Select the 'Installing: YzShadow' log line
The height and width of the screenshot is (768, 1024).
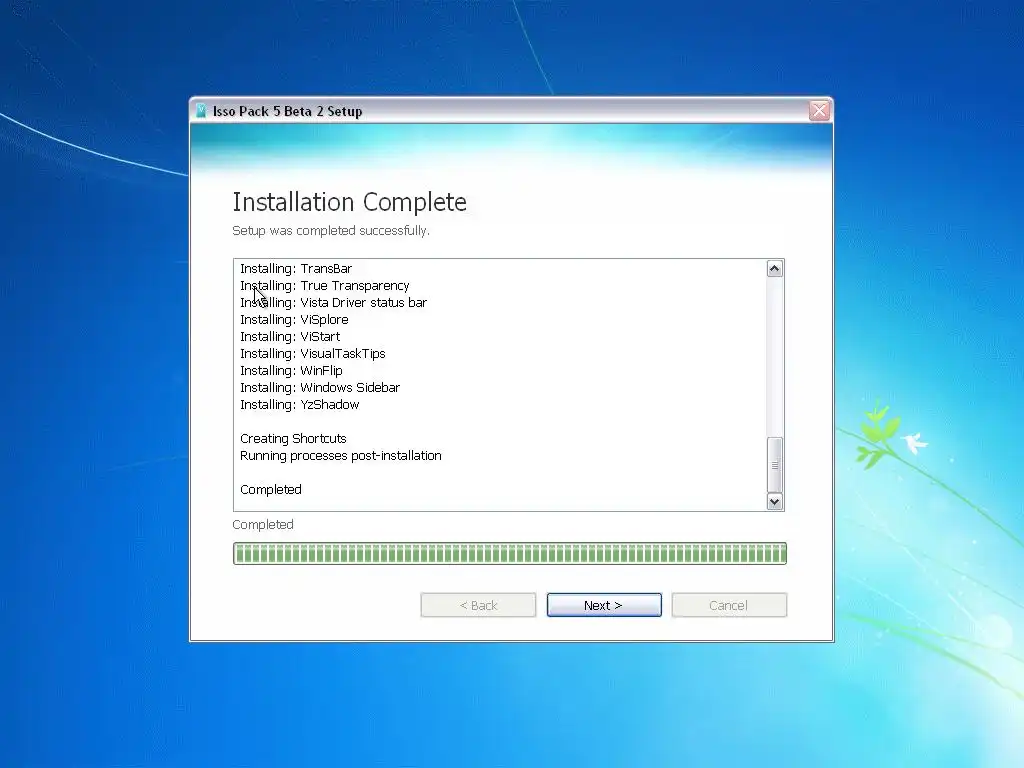tap(300, 404)
